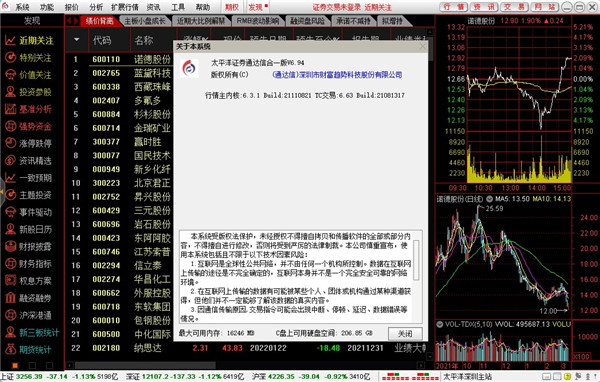Screen dimensions: 600x382
Task: Open the 财务指标 sidebar item
Action: (x=28, y=264)
